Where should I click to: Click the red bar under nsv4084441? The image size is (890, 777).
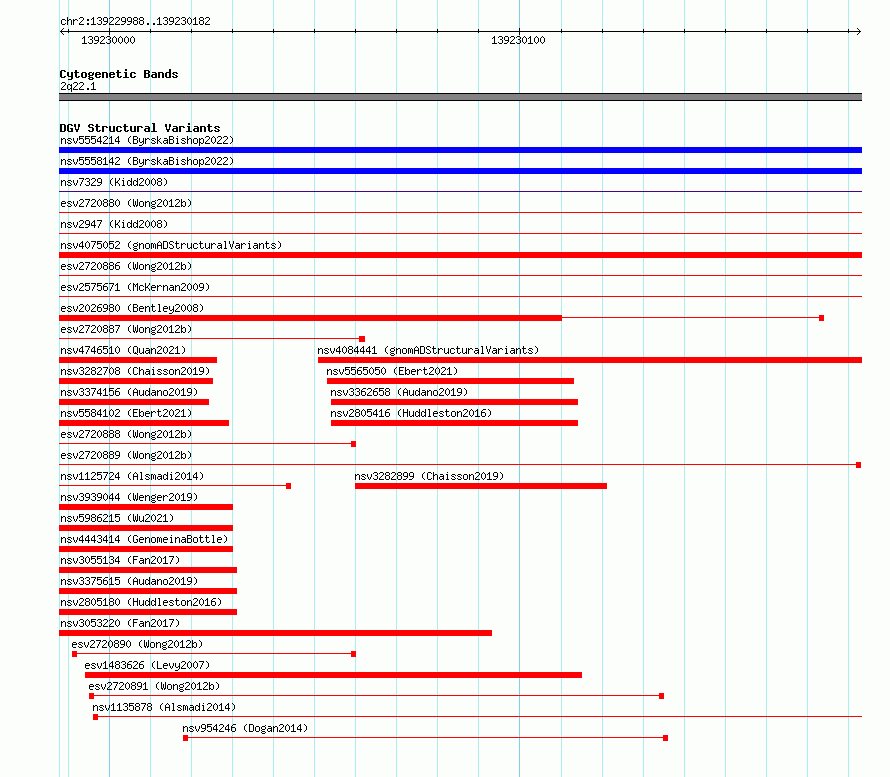590,360
